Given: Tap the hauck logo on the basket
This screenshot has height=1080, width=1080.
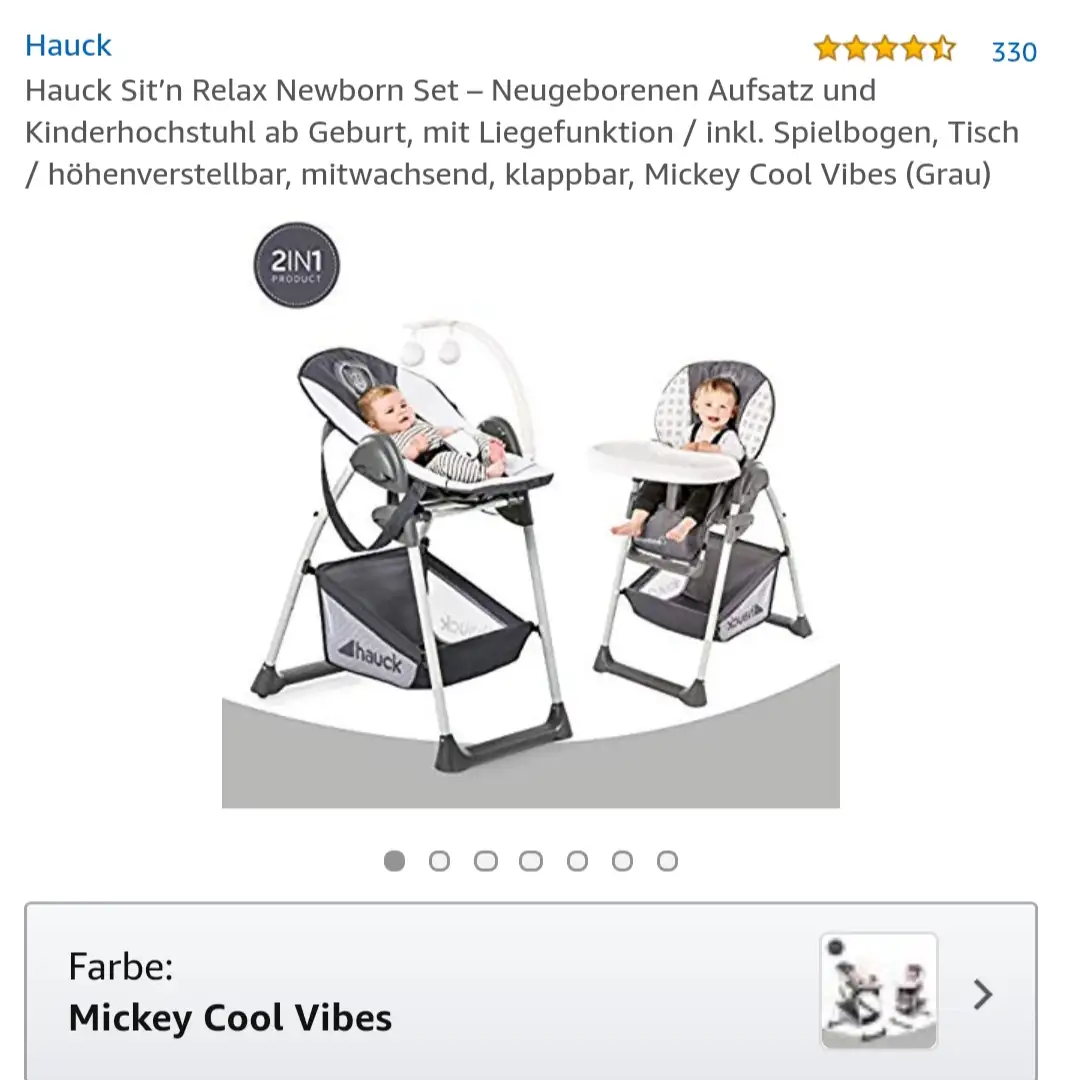Looking at the screenshot, I should 371,654.
